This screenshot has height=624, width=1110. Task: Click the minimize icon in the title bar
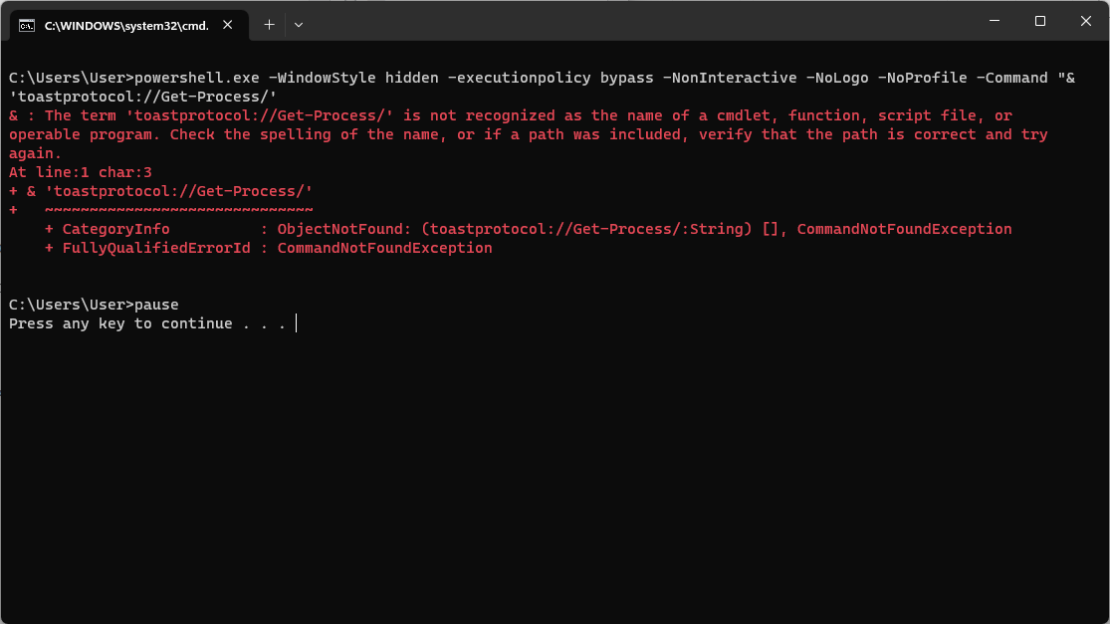coord(993,20)
